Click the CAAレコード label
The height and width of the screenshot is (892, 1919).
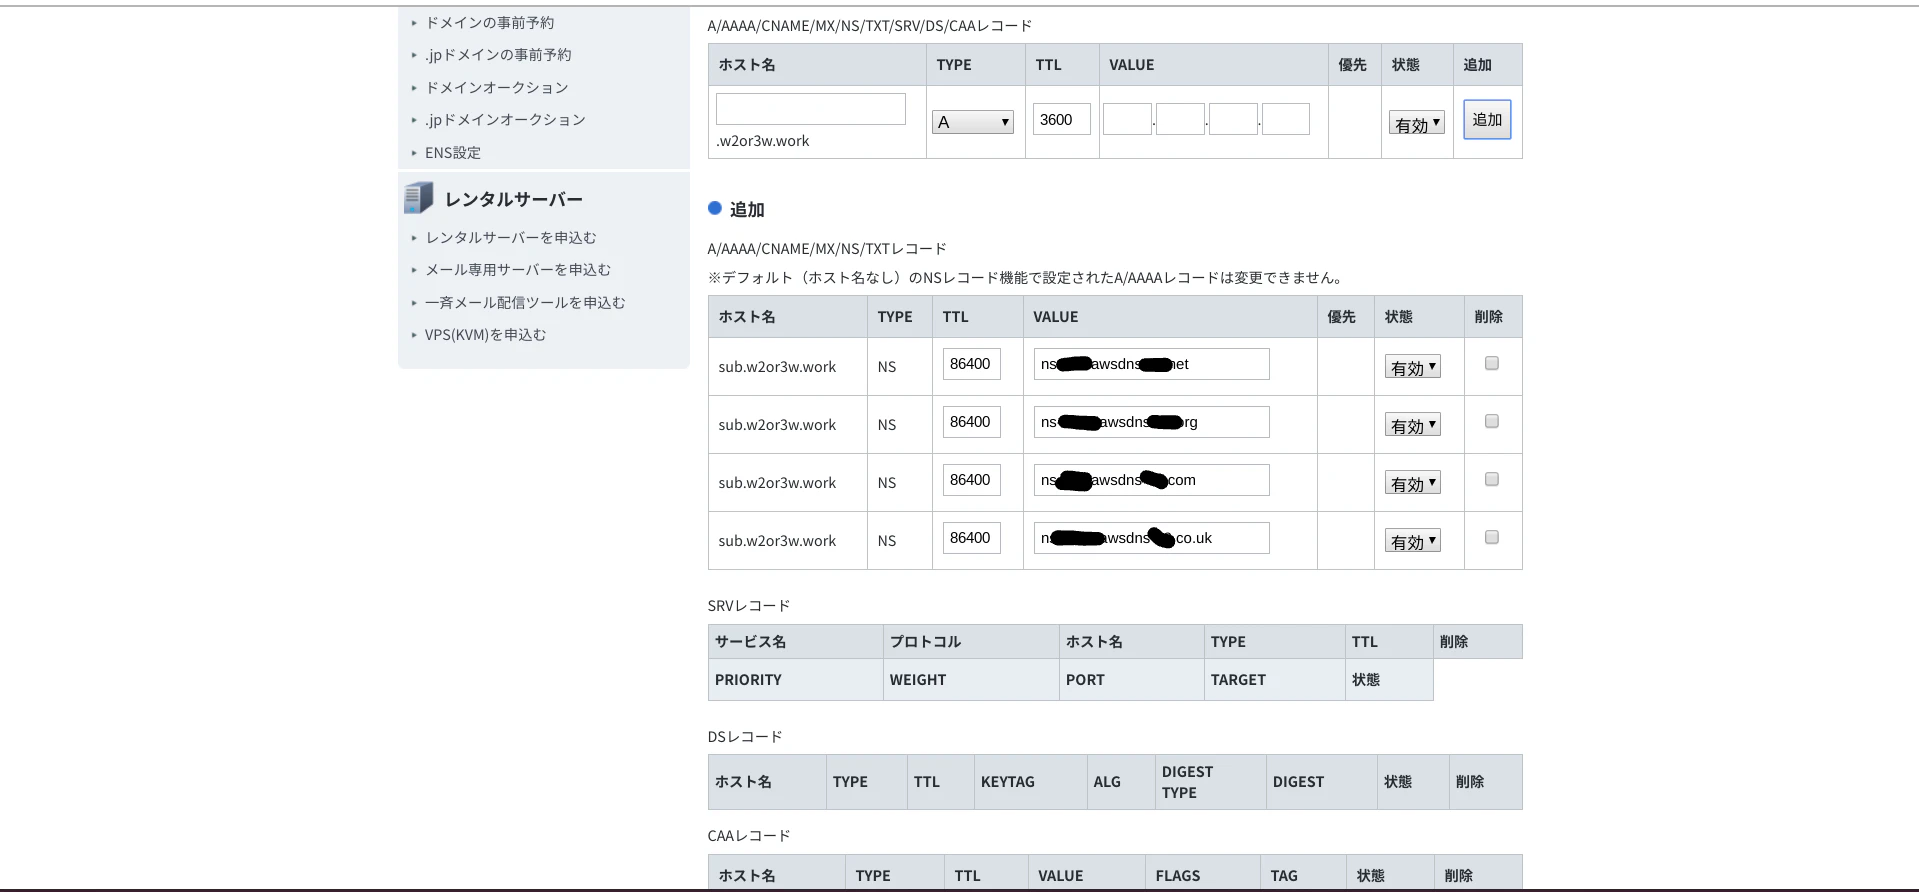(749, 835)
